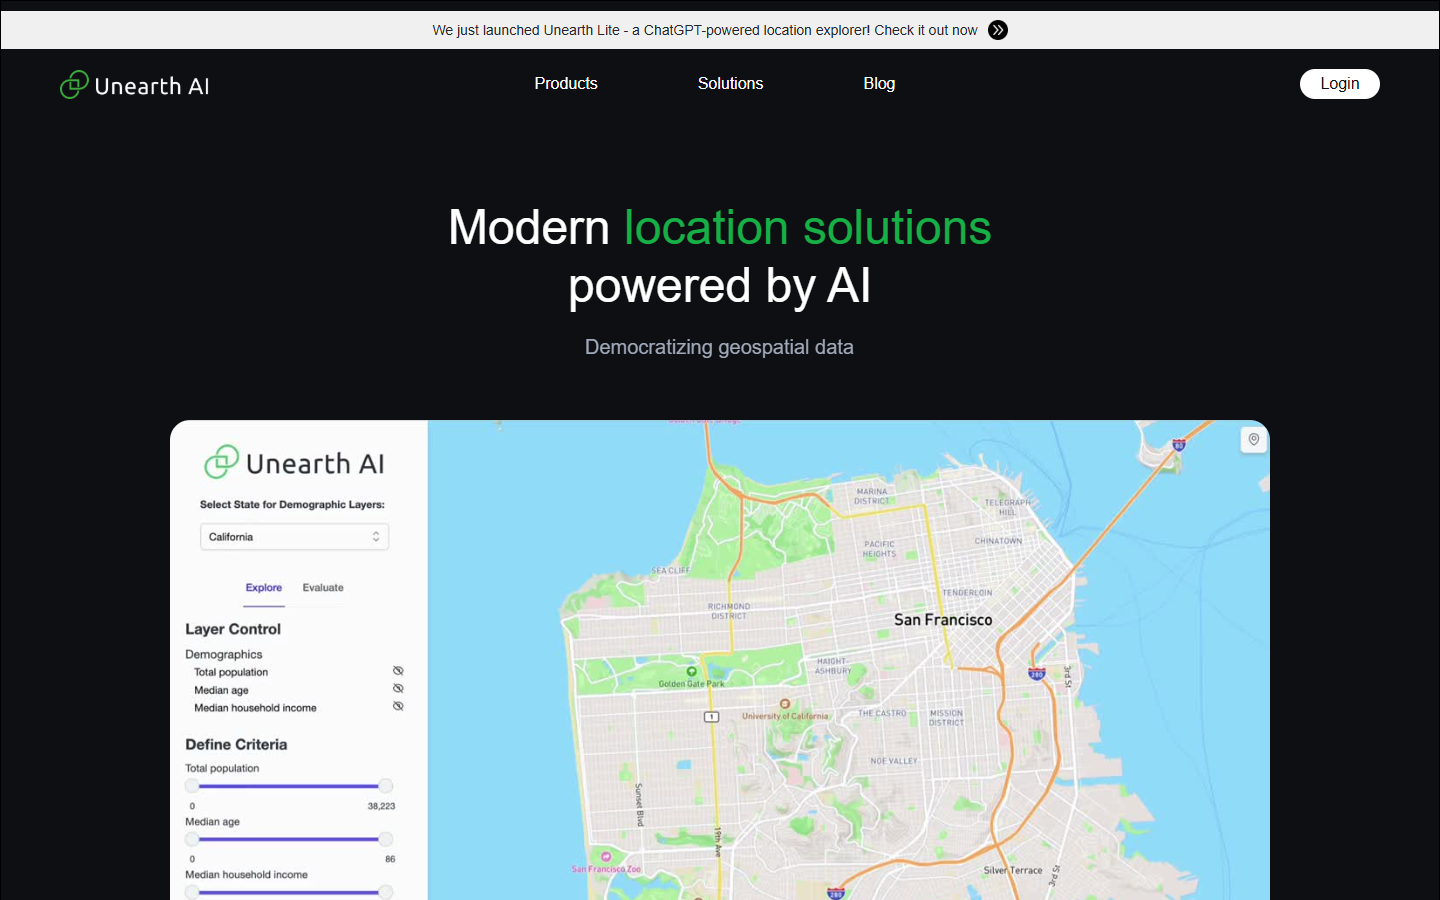
Task: Click the green "location solutions" headline text
Action: point(808,227)
